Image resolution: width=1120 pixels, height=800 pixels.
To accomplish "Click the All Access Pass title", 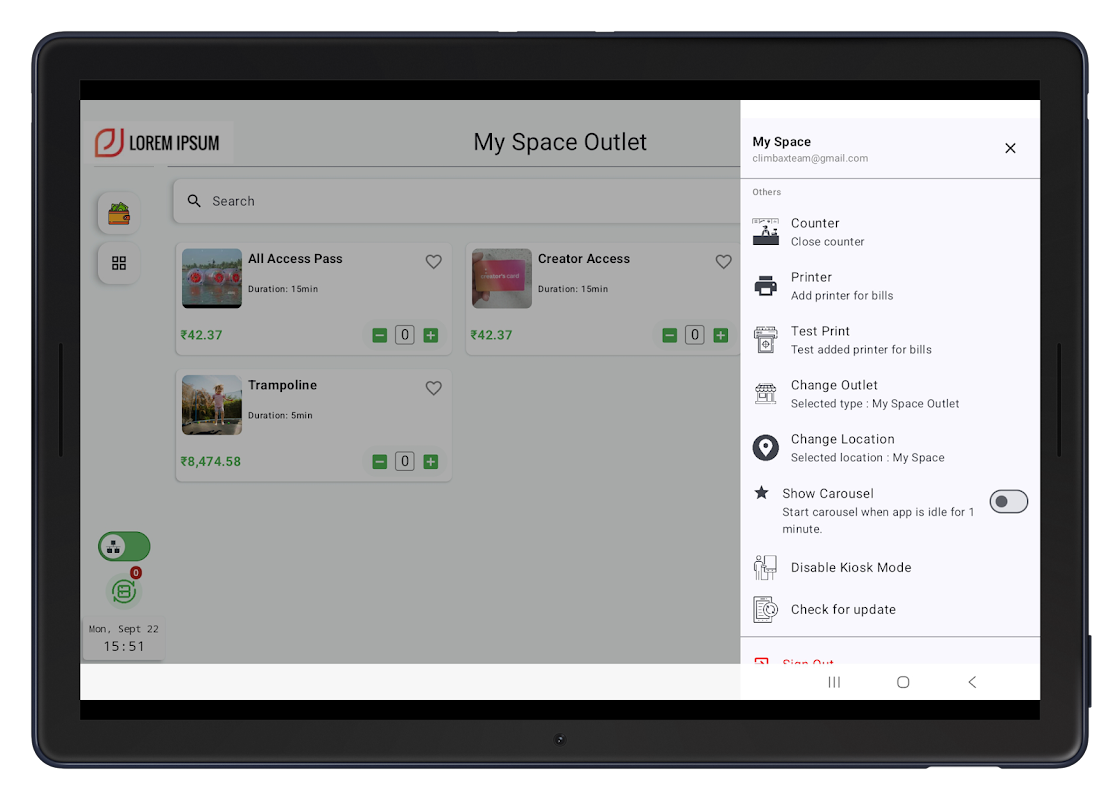I will point(295,259).
